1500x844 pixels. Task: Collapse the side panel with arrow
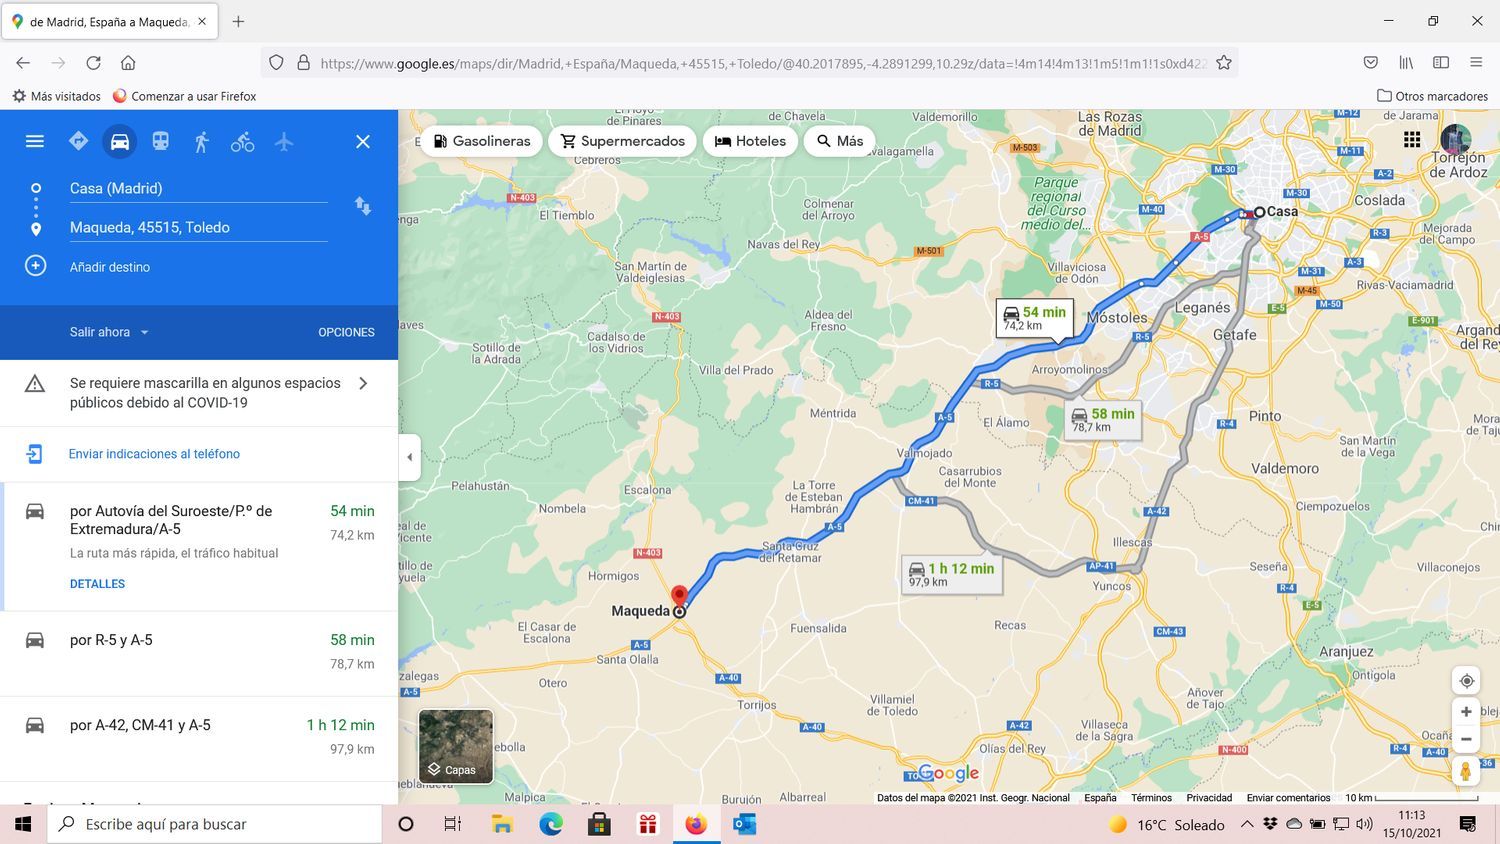pos(409,457)
